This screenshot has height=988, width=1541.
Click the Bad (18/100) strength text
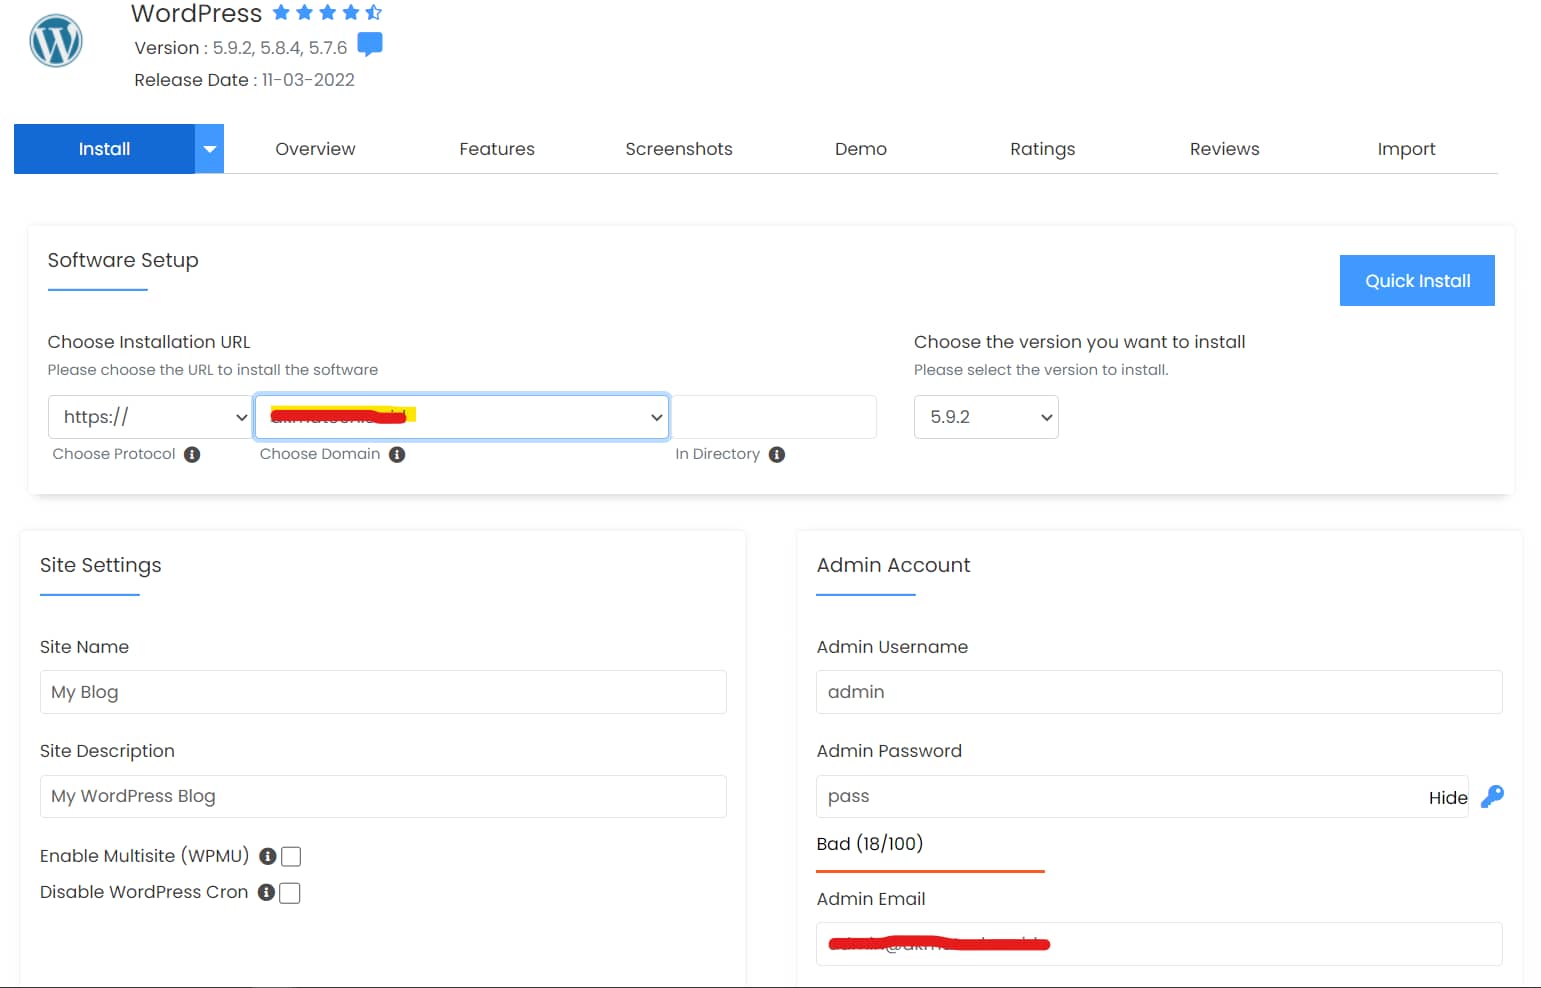click(870, 844)
